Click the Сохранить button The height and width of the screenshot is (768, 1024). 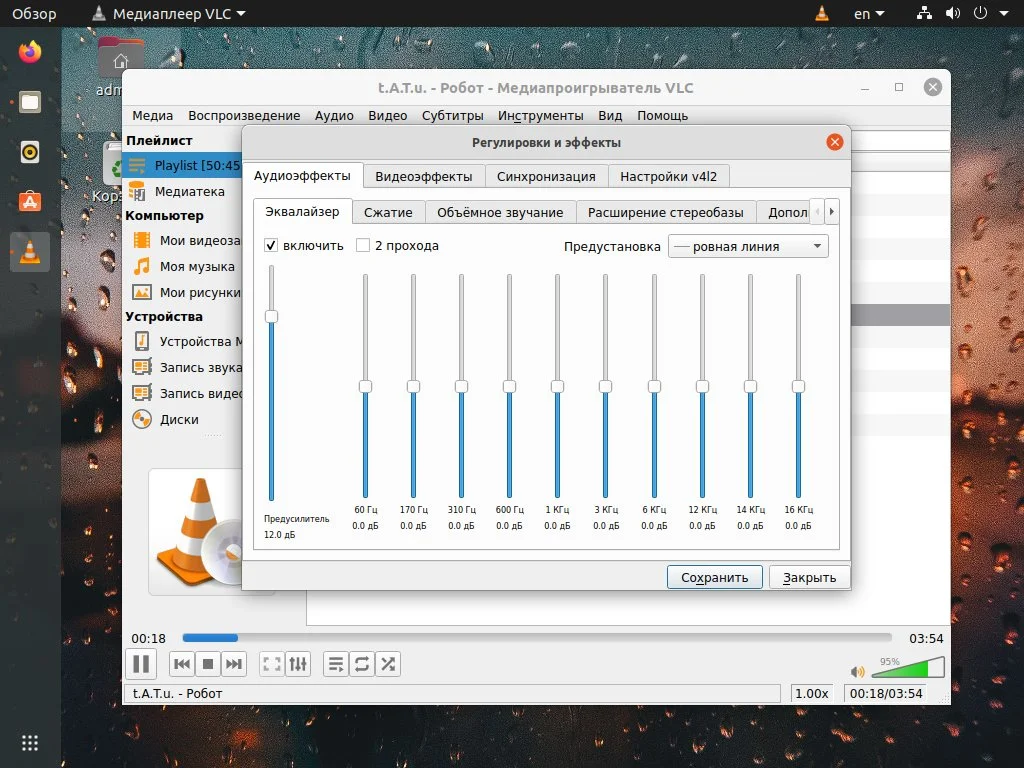pos(714,577)
